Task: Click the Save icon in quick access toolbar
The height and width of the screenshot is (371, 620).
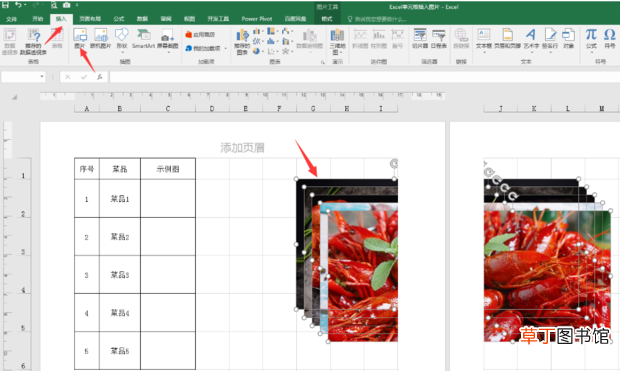Action: (x=6, y=5)
